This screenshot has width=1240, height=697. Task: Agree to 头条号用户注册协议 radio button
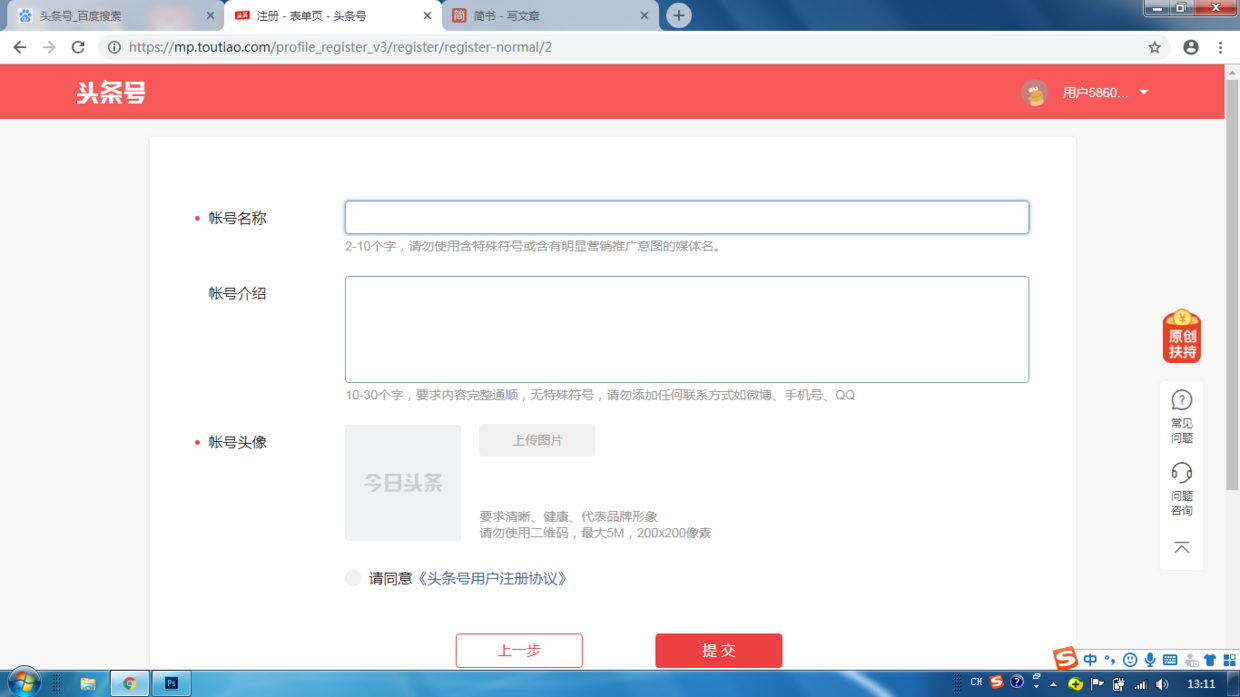click(x=353, y=578)
